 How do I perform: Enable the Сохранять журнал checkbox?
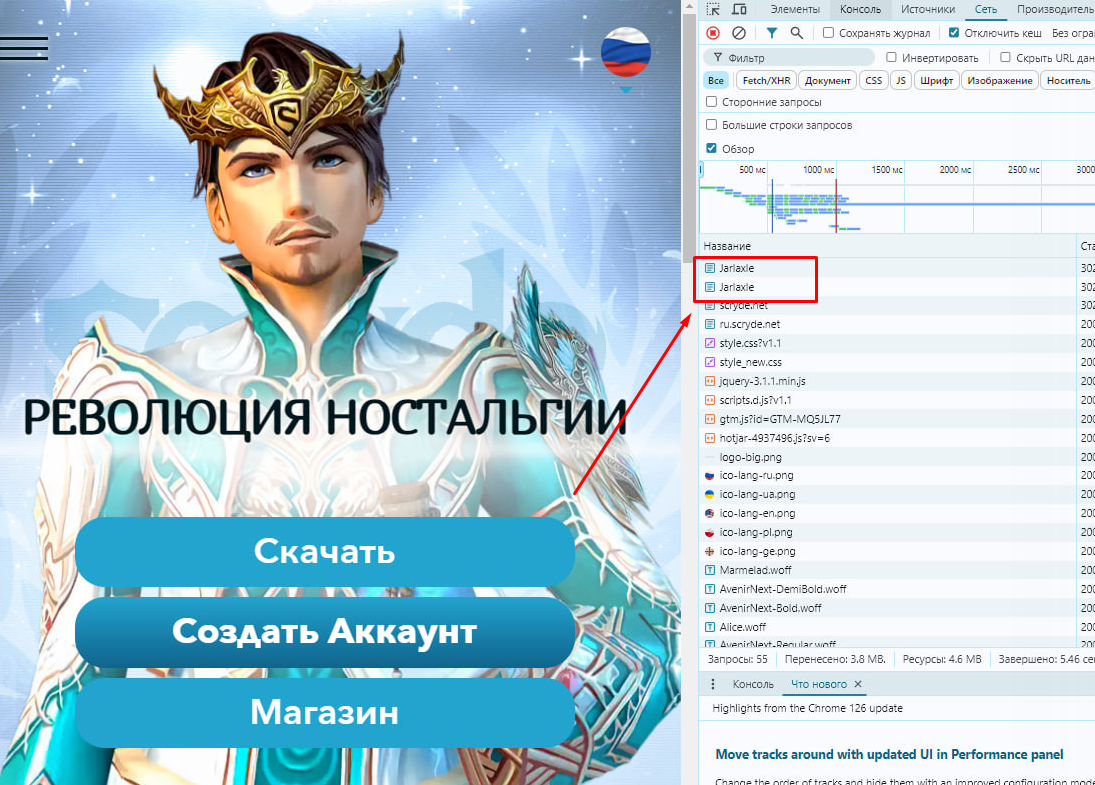click(x=828, y=33)
